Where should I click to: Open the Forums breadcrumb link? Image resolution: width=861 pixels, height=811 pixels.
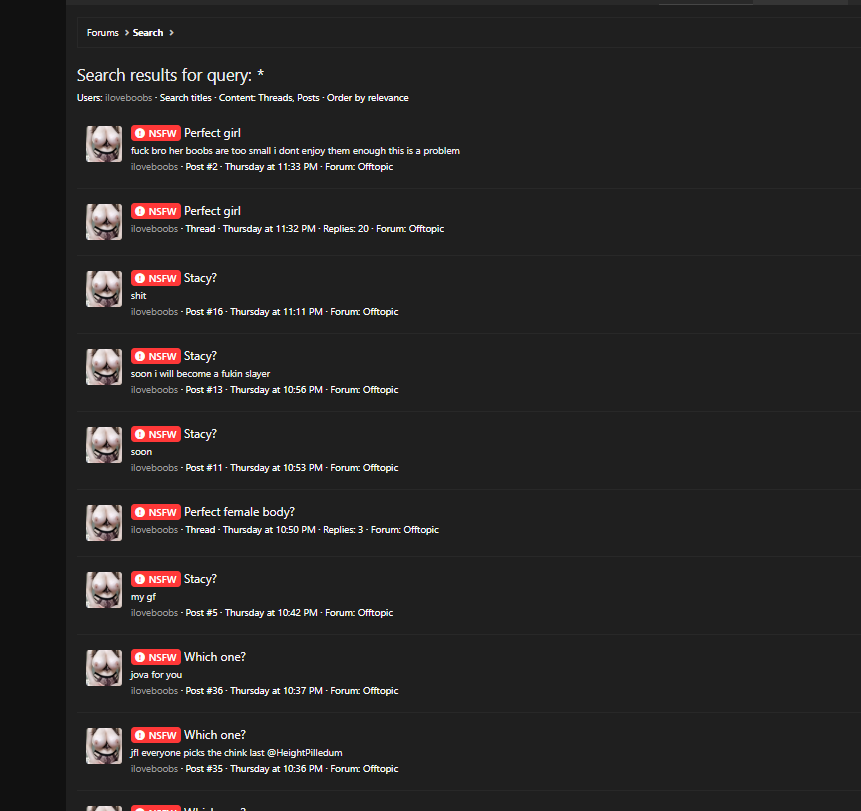102,33
